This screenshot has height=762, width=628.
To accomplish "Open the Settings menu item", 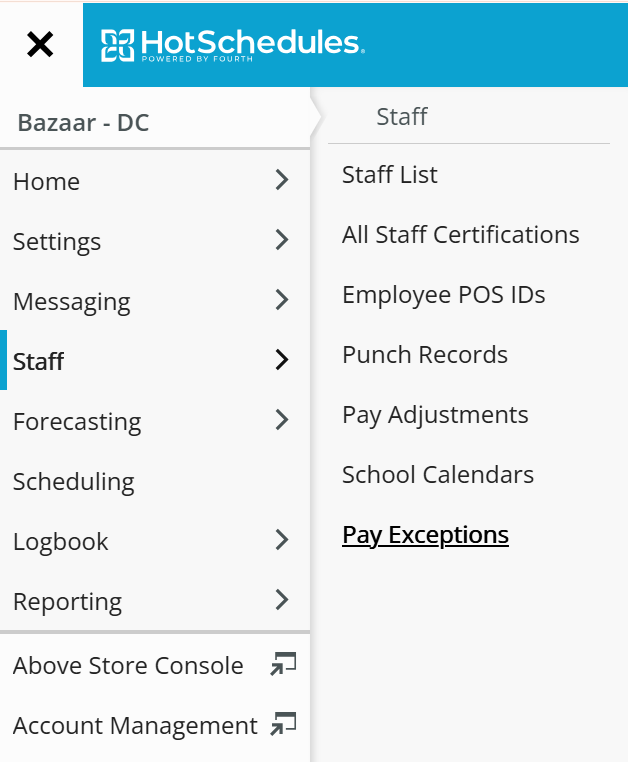I will (155, 241).
